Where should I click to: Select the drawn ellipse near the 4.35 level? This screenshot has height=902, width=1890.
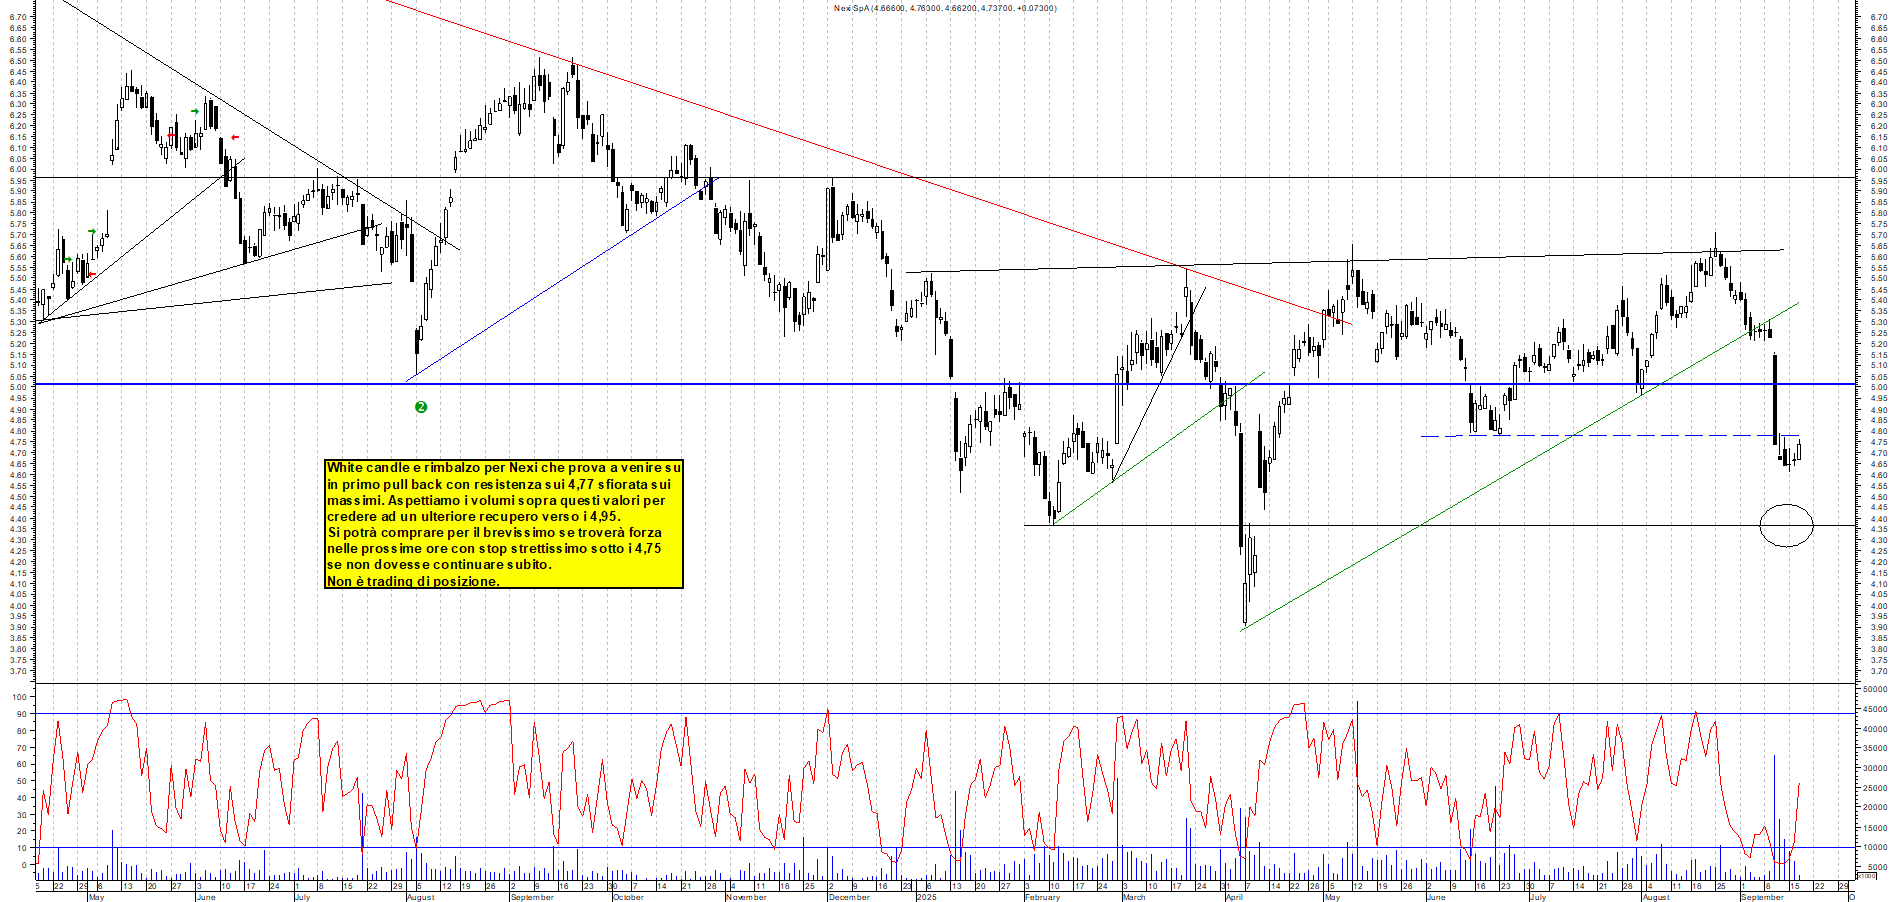tap(1786, 525)
